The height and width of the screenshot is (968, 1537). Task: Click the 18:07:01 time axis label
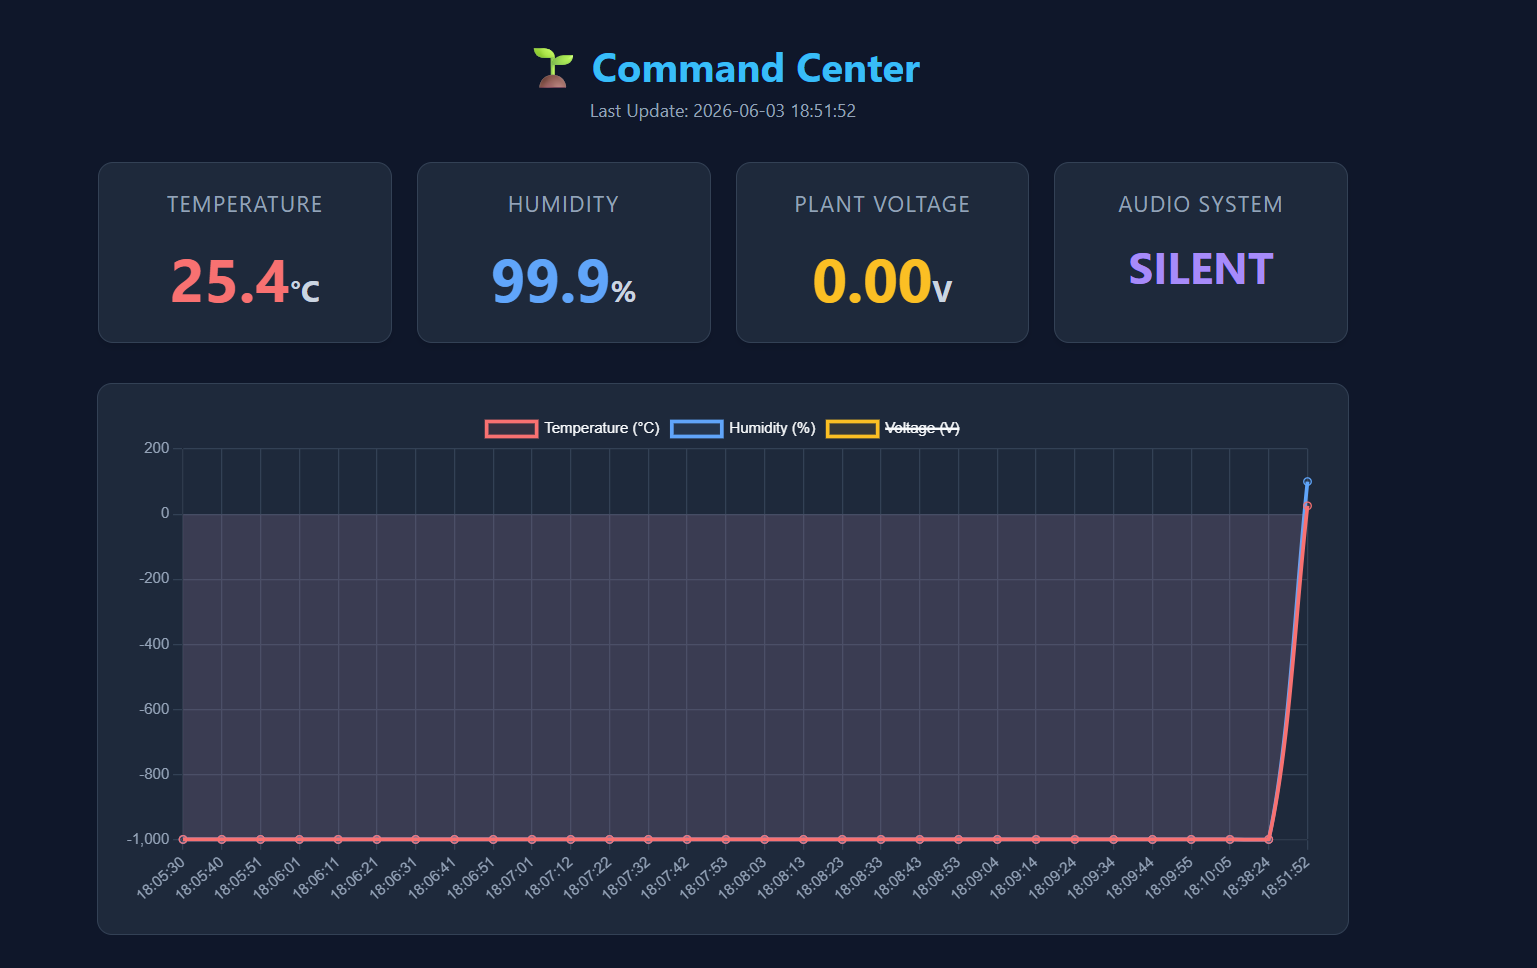(510, 877)
